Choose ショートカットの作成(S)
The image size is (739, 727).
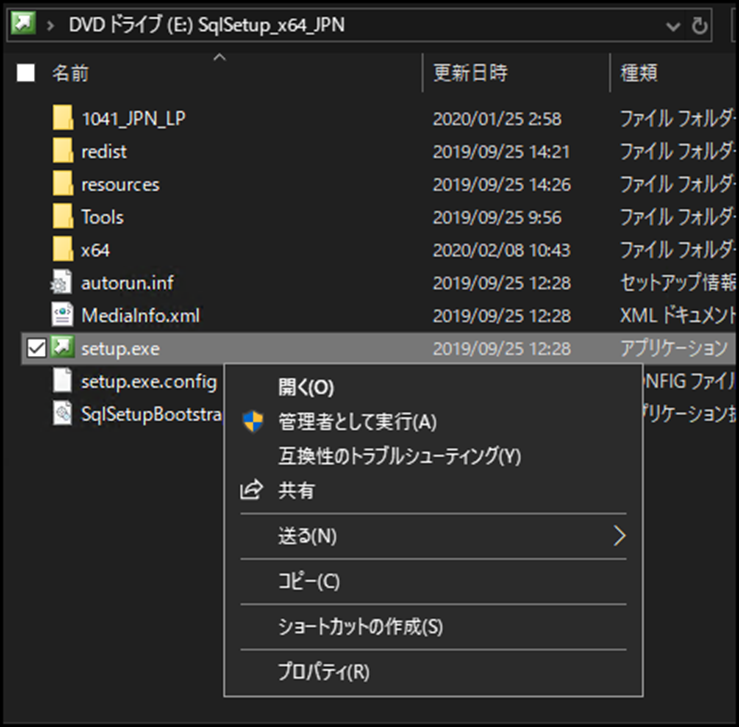[360, 627]
